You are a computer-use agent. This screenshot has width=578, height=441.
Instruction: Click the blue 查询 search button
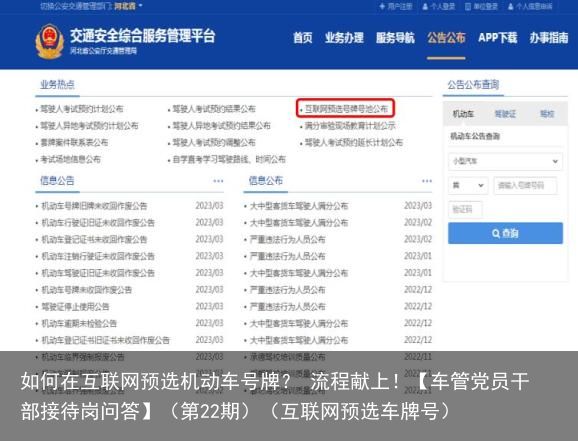505,233
